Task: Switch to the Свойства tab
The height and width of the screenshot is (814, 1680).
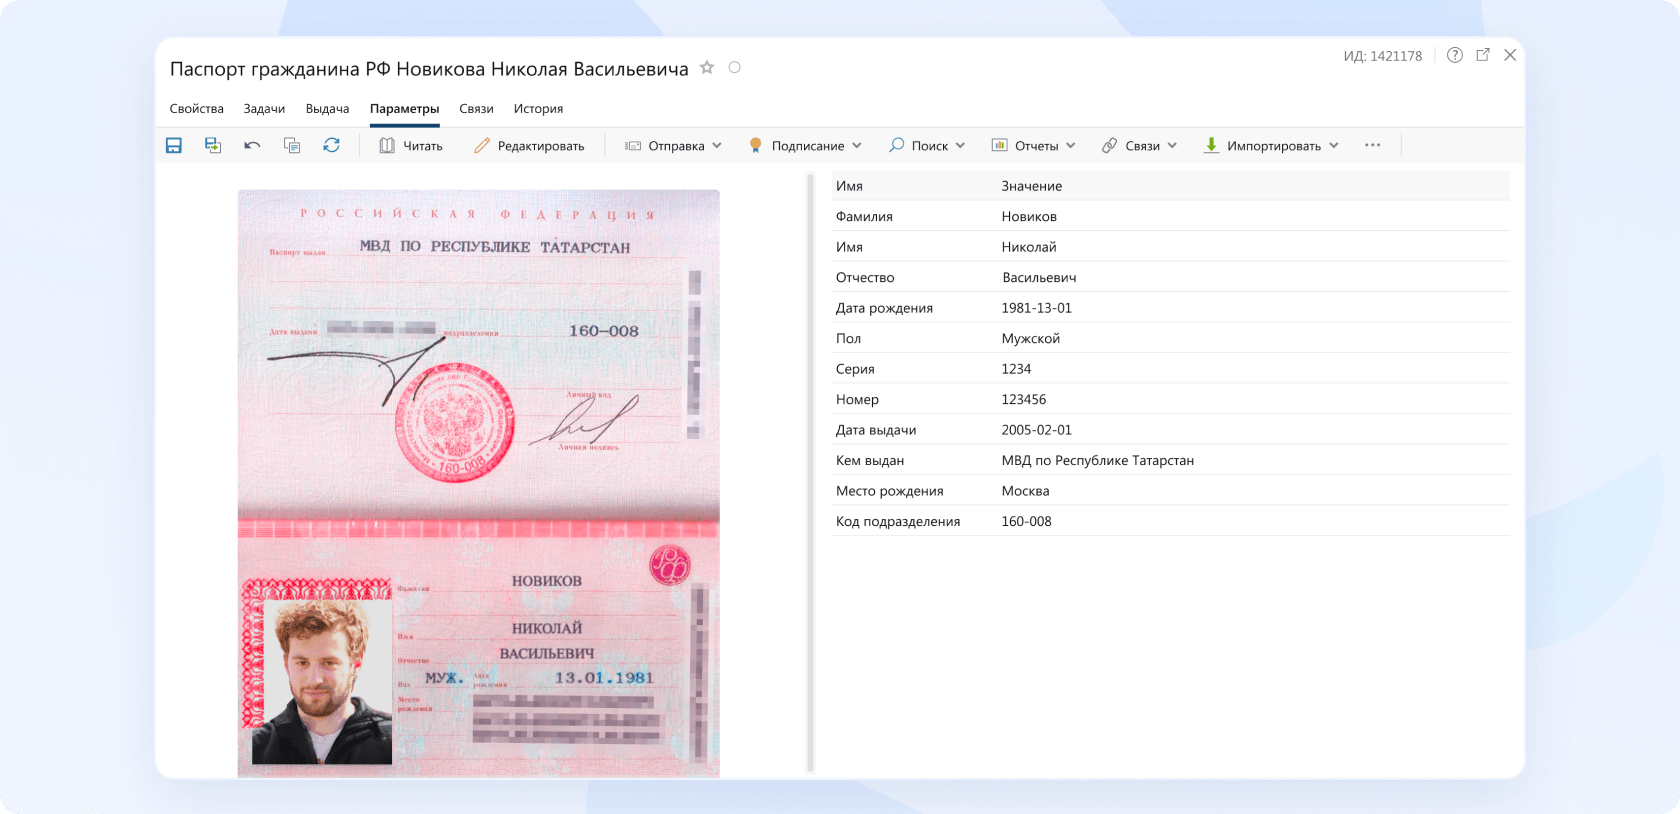Action: [x=197, y=109]
